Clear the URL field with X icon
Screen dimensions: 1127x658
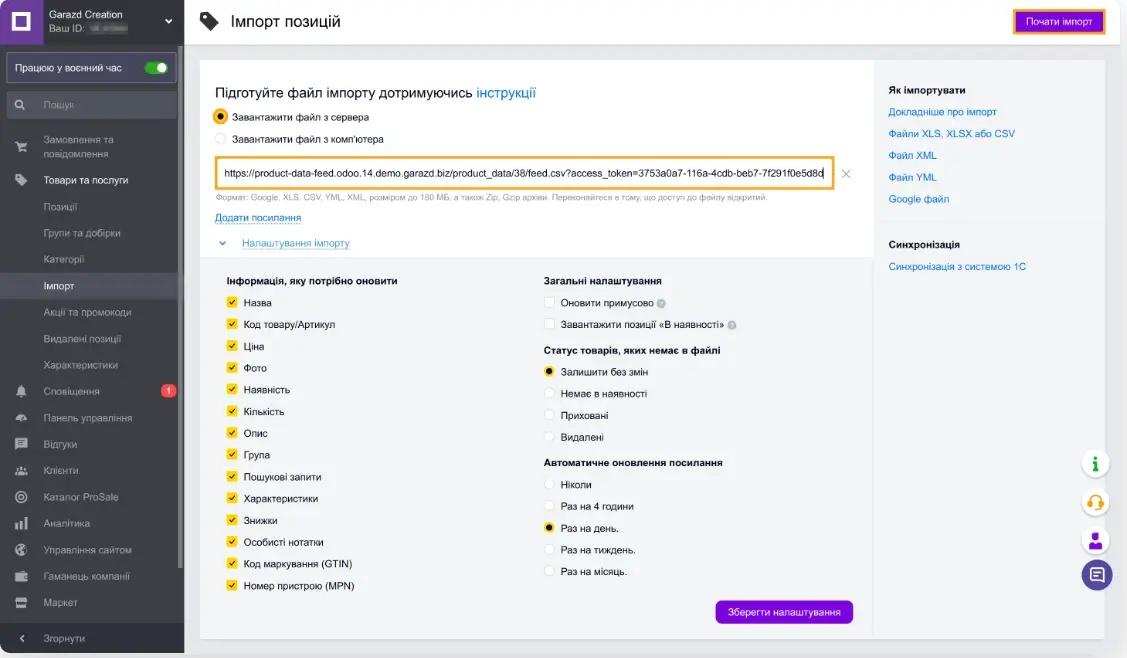[846, 174]
